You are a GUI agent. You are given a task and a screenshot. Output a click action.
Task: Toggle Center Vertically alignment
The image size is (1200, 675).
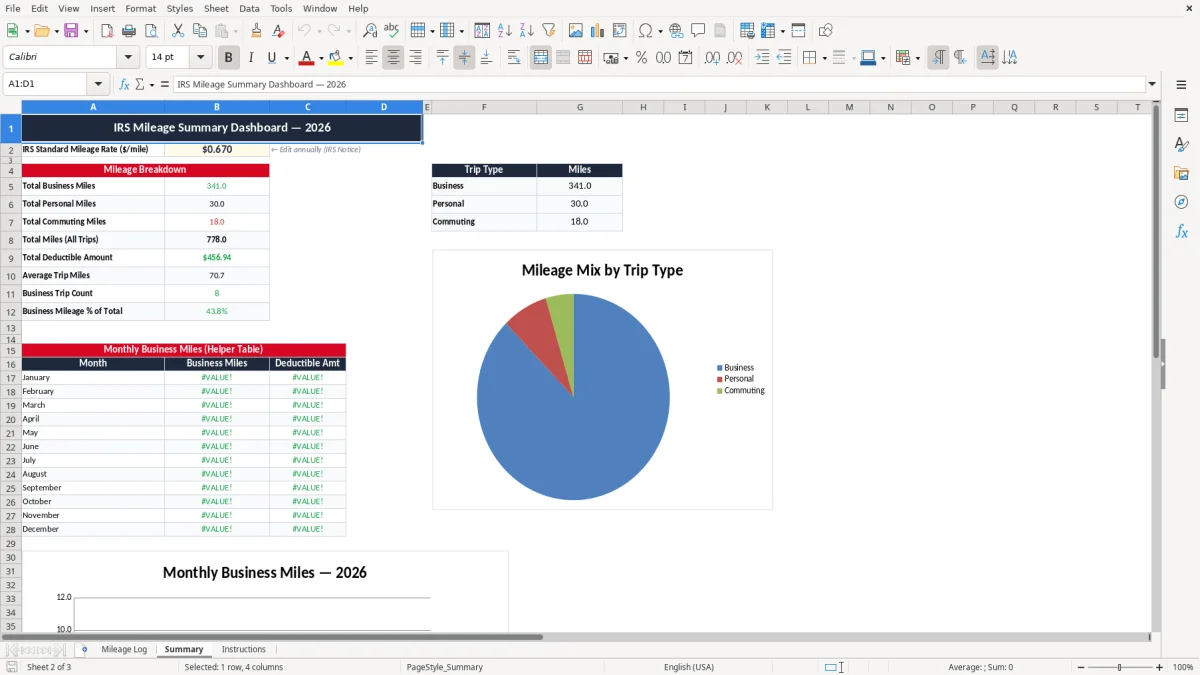coord(464,58)
